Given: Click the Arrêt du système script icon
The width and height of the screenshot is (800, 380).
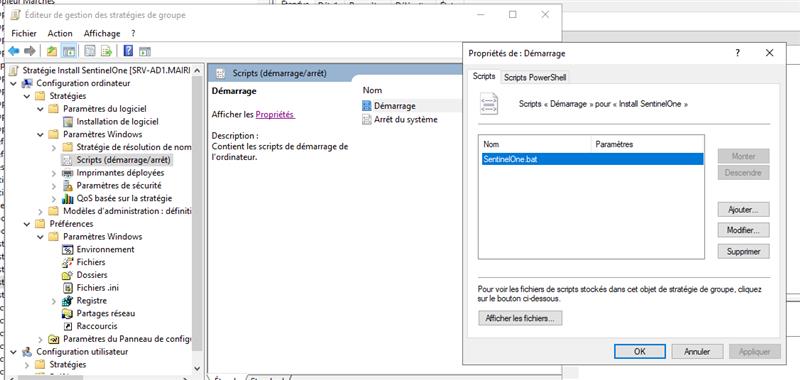Looking at the screenshot, I should [366, 120].
